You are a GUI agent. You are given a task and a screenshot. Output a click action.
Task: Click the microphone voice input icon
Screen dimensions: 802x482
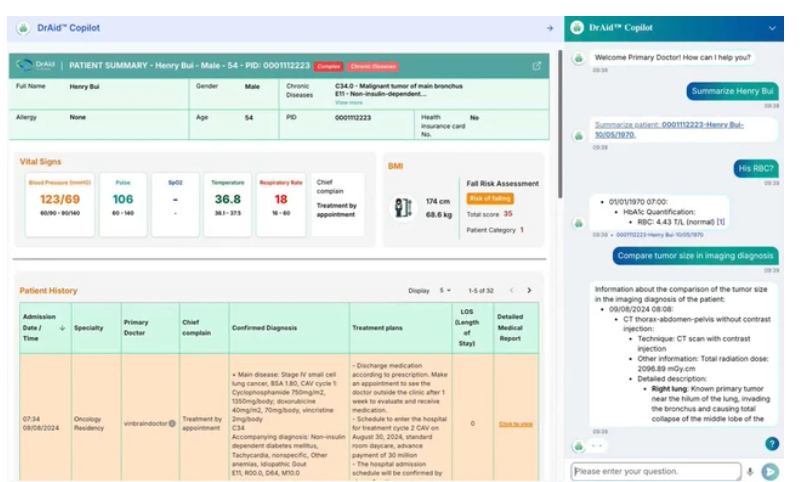(x=750, y=472)
